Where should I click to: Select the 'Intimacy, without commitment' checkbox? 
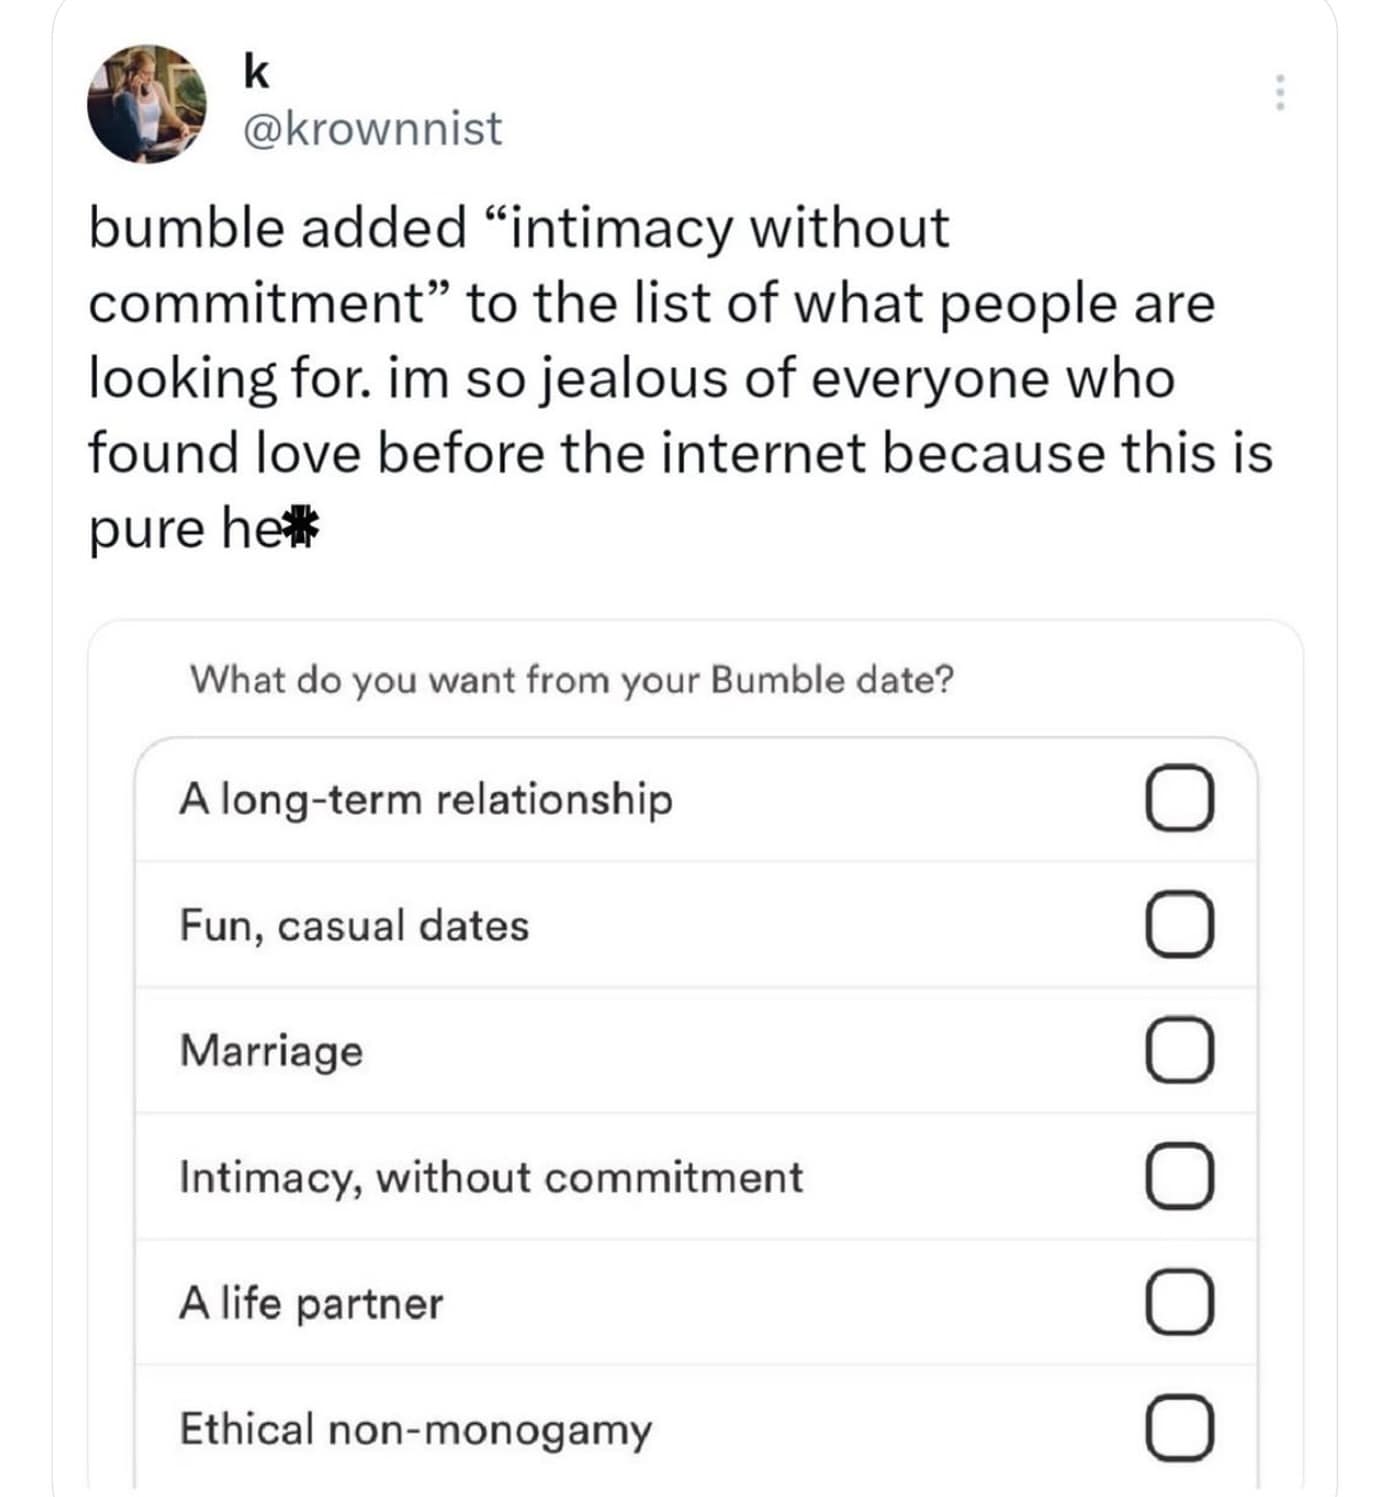tap(1179, 1177)
